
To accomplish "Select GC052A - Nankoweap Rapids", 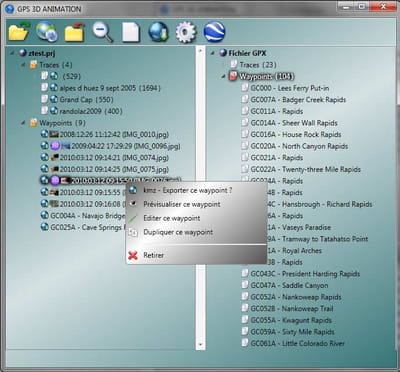I will 296,297.
